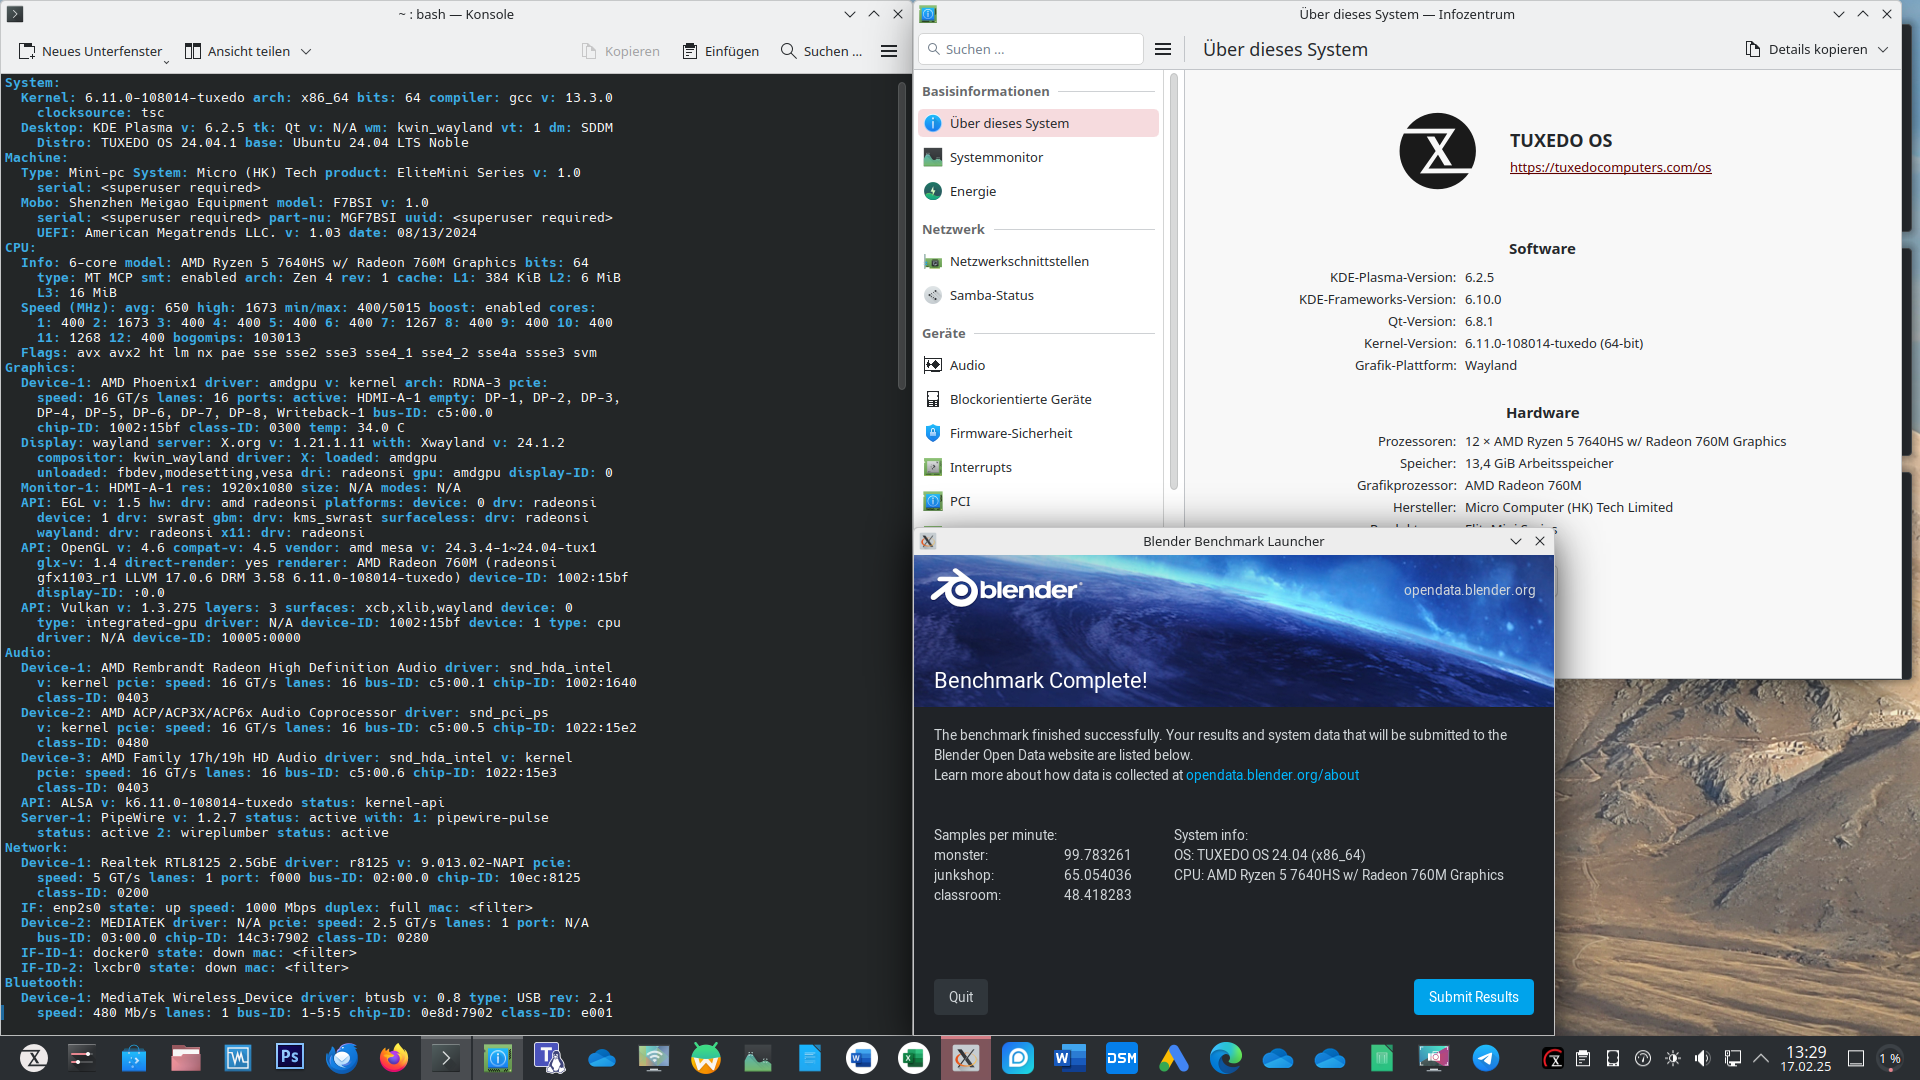The height and width of the screenshot is (1080, 1920).
Task: Open the Details kopieren dropdown arrow
Action: coord(1883,49)
